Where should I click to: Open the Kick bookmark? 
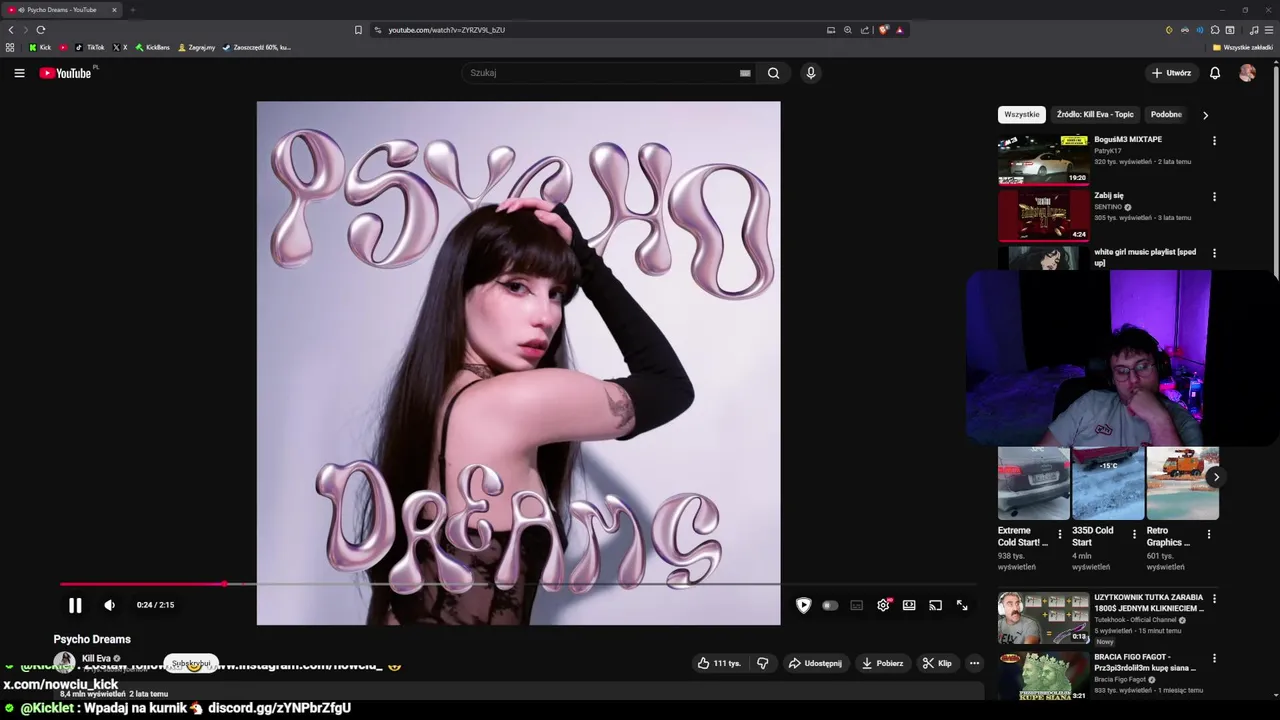pyautogui.click(x=39, y=47)
